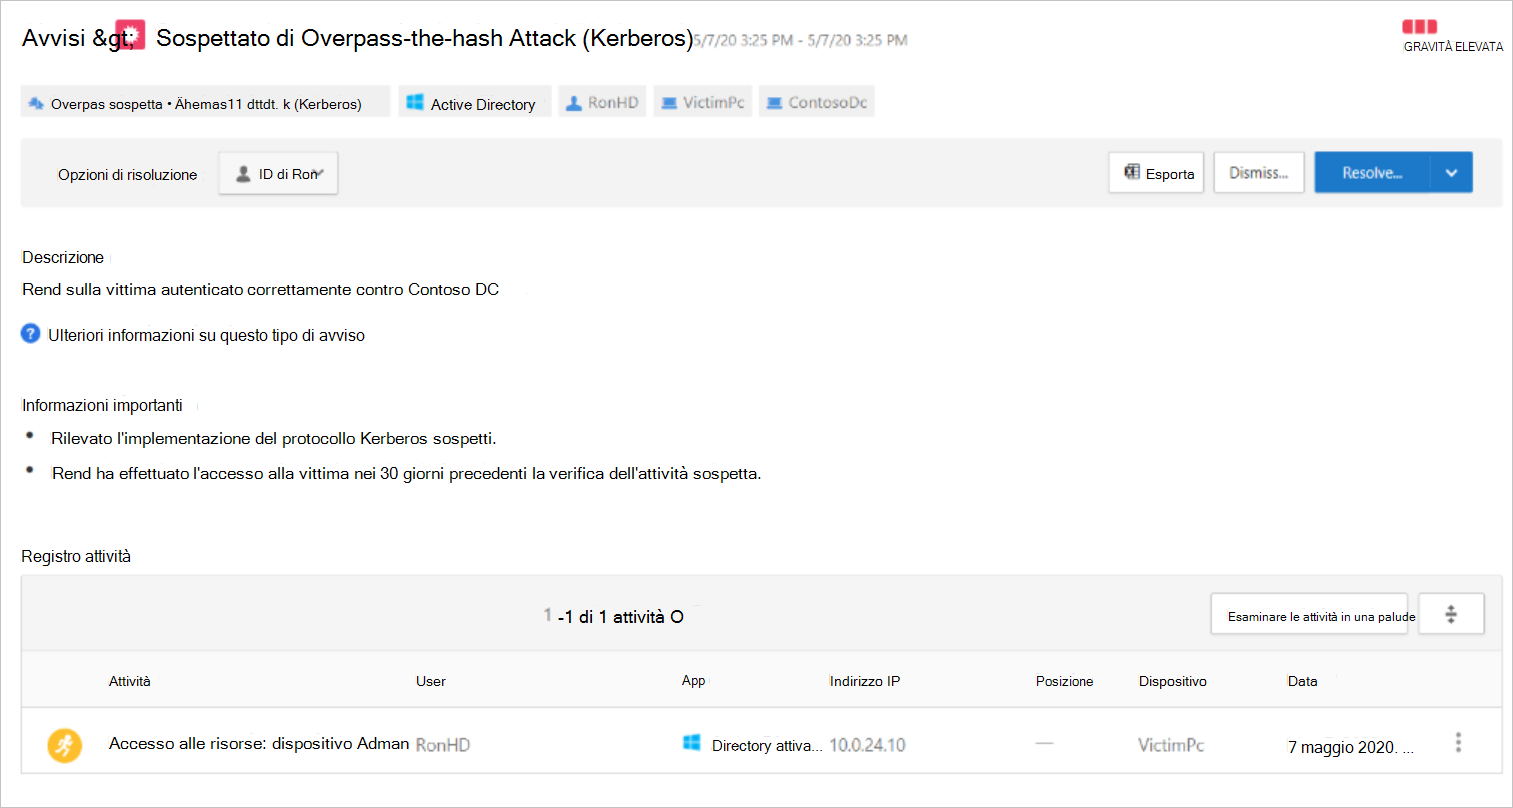Click the date cell 7 maggio 2020
The width and height of the screenshot is (1513, 808).
1350,747
